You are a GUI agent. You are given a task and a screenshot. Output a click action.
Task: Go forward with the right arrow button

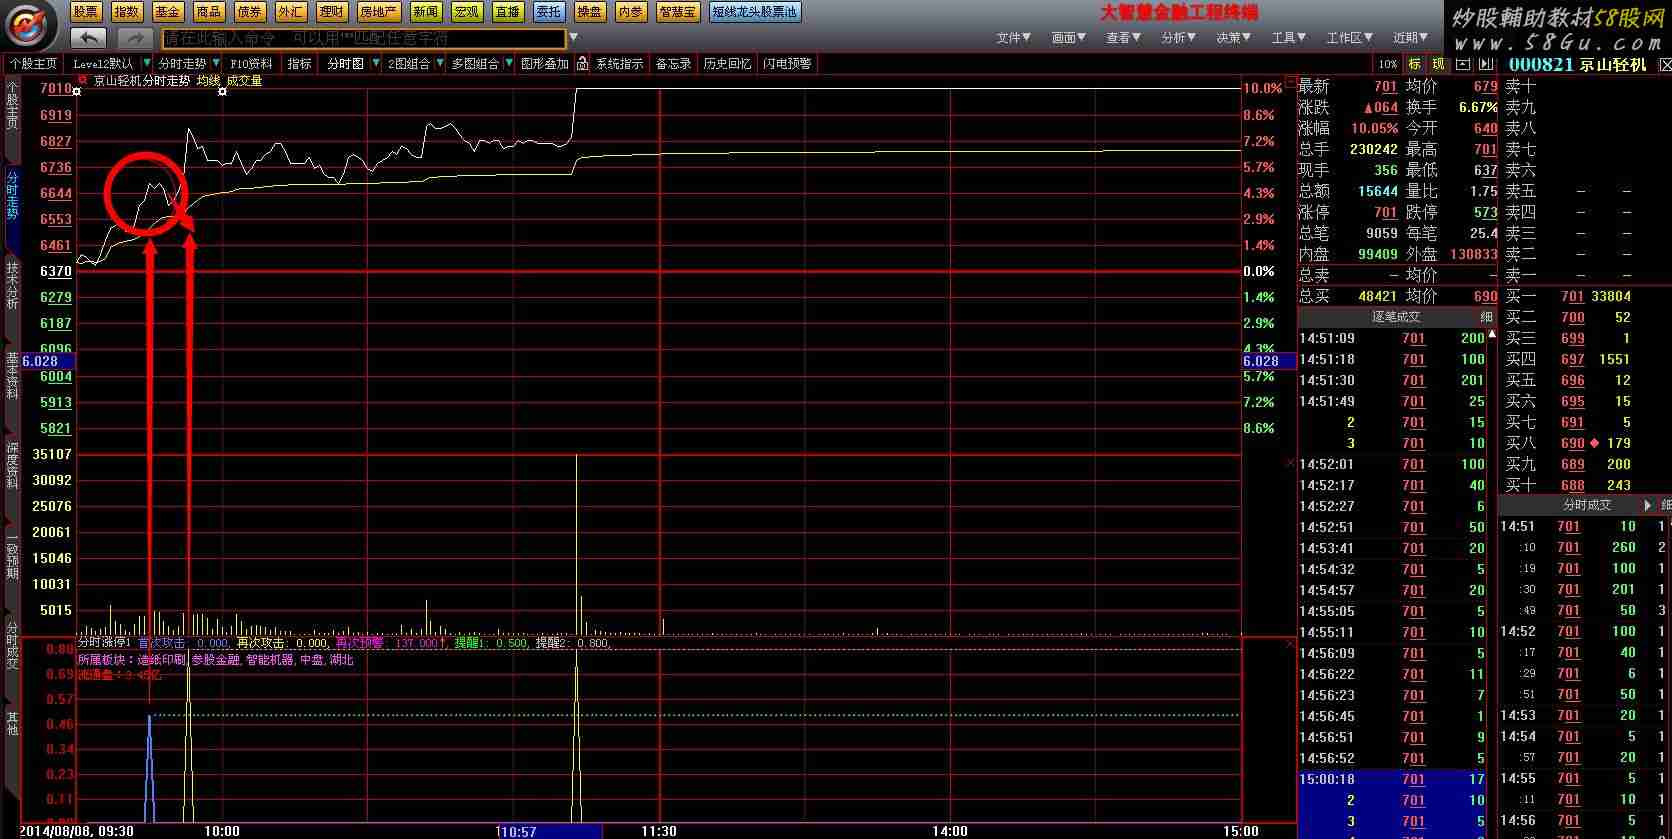point(134,38)
